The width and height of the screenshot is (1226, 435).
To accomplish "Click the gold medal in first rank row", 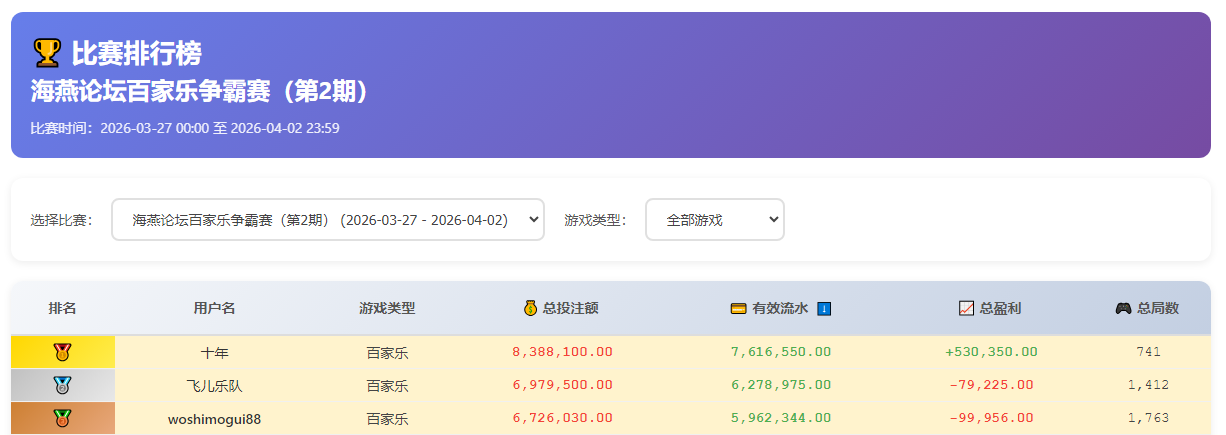I will [x=63, y=352].
